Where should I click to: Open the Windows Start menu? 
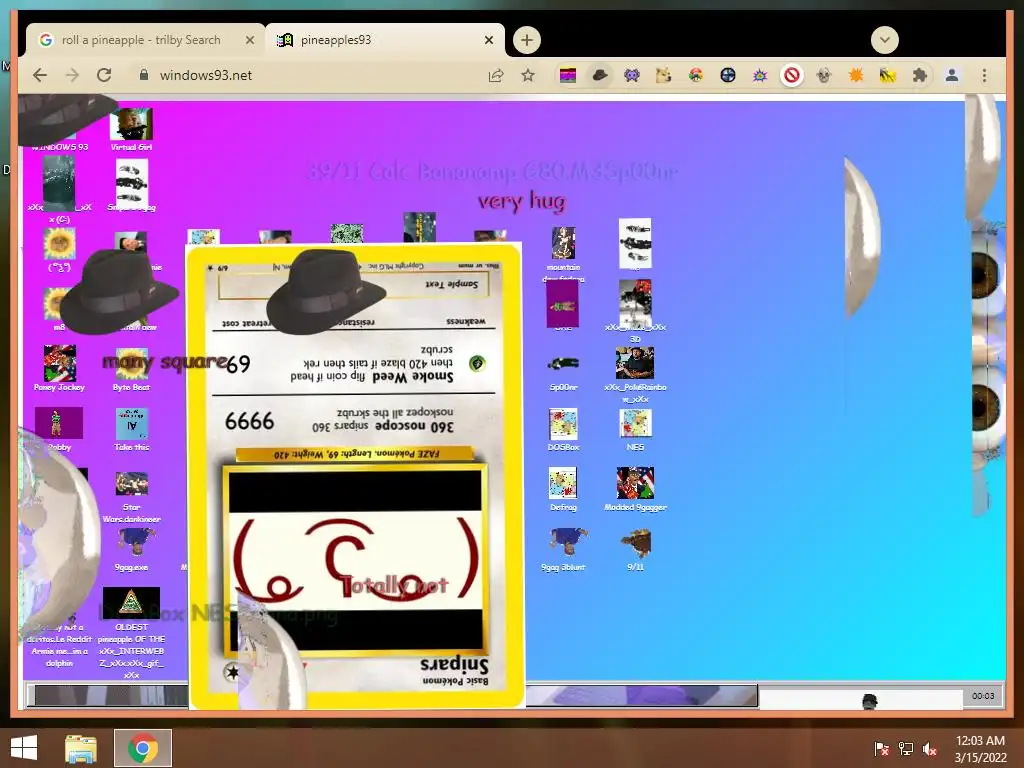[24, 748]
